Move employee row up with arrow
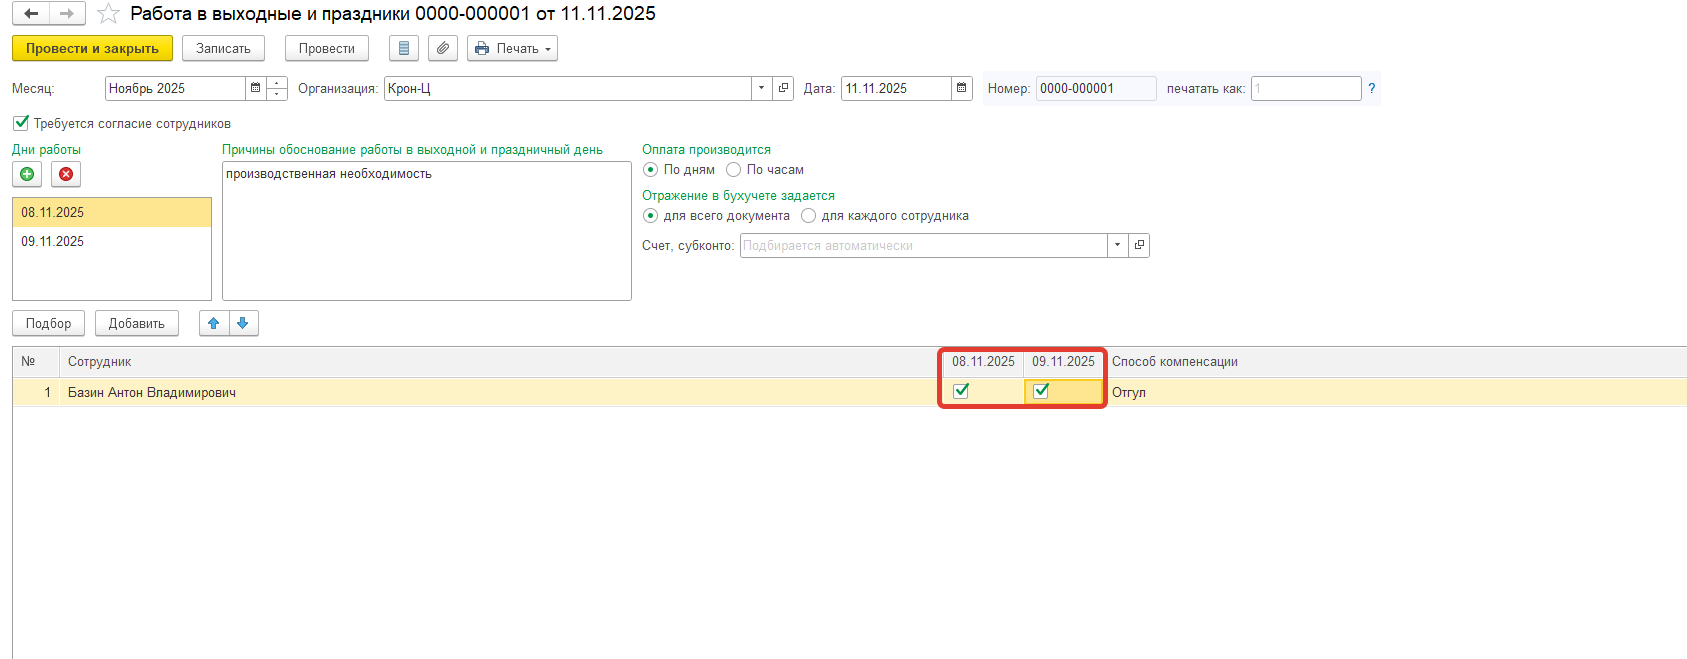Image resolution: width=1687 pixels, height=659 pixels. [x=214, y=323]
